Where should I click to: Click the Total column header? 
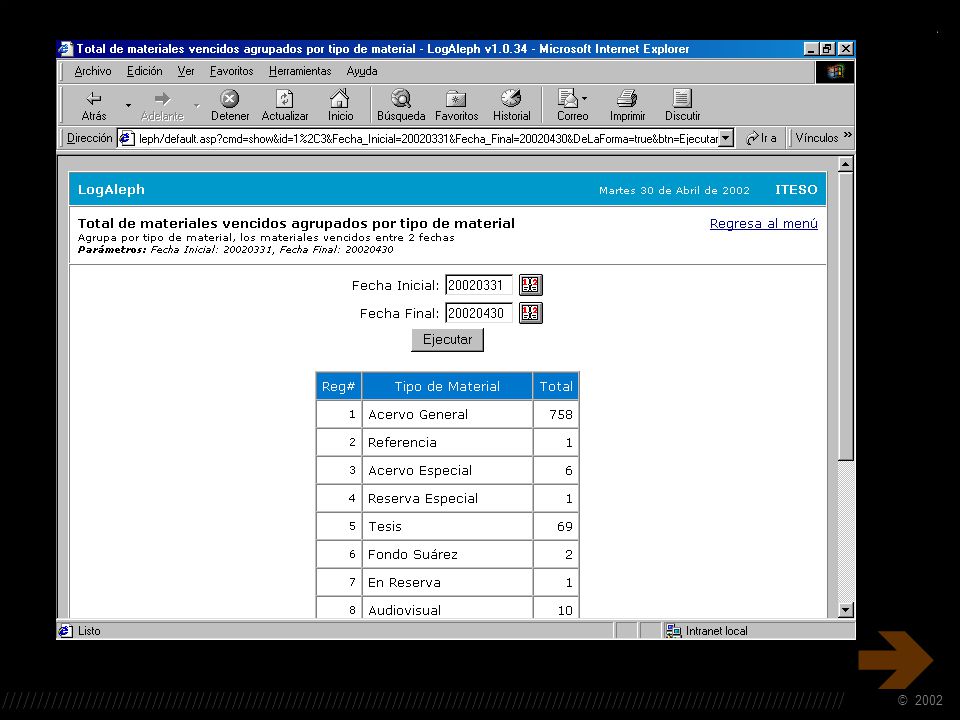pos(556,386)
